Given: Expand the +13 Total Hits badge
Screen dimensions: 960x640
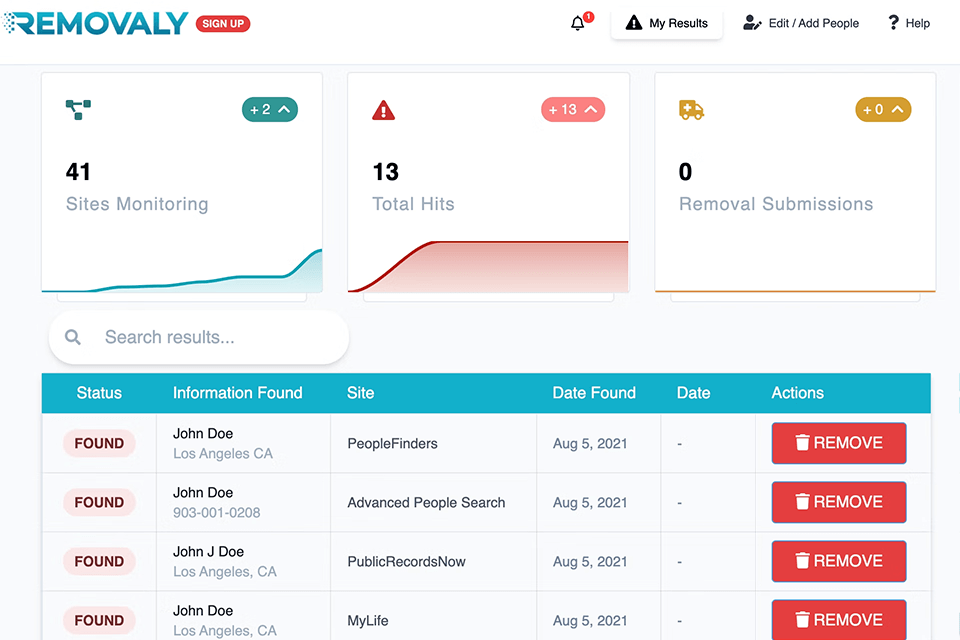Looking at the screenshot, I should pyautogui.click(x=573, y=110).
